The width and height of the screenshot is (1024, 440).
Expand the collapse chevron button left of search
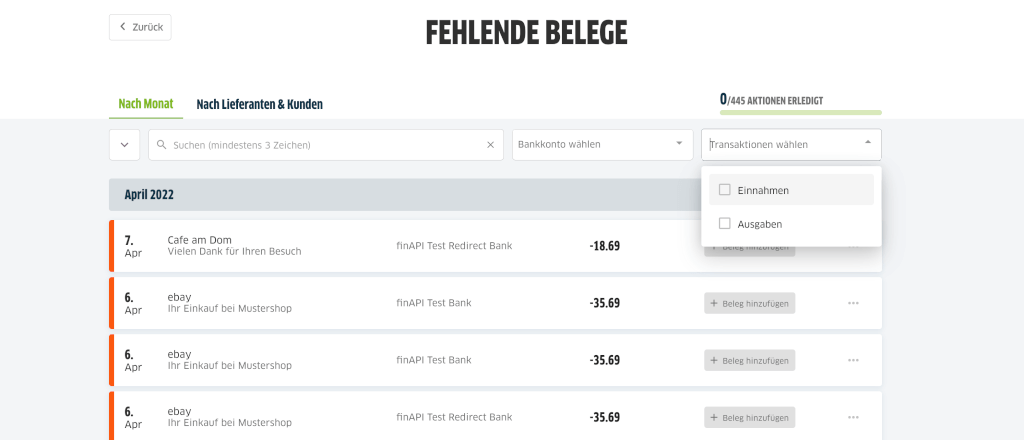coord(124,145)
